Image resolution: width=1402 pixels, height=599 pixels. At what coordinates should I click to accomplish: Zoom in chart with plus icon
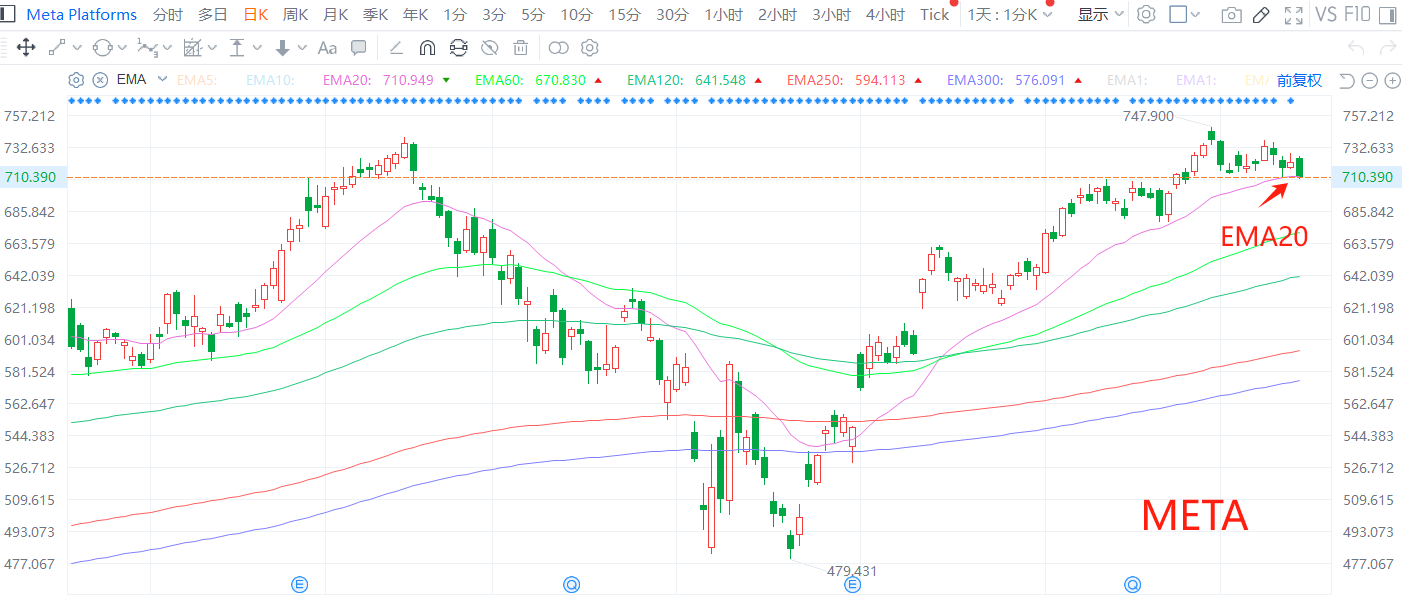(1391, 81)
